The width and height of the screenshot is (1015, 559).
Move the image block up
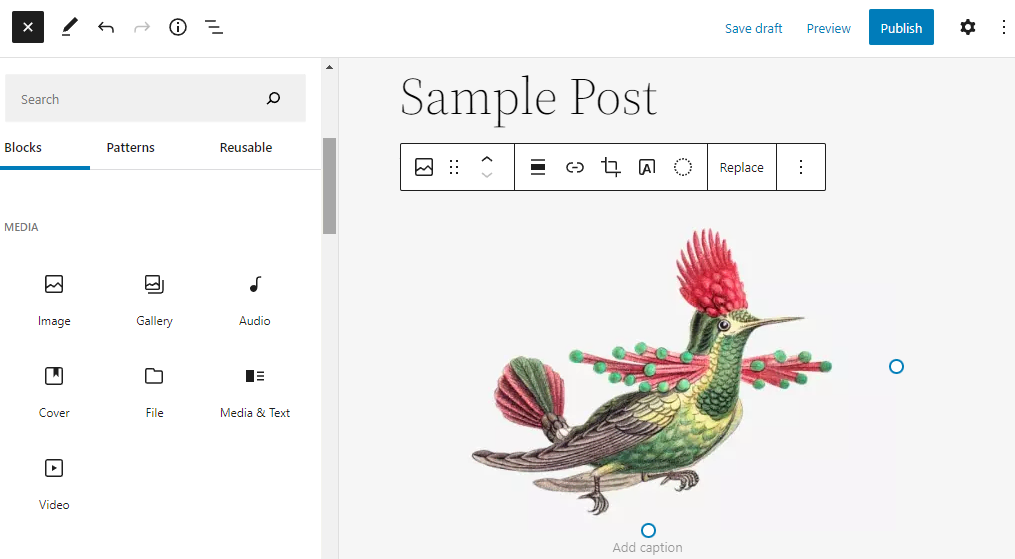(x=487, y=159)
